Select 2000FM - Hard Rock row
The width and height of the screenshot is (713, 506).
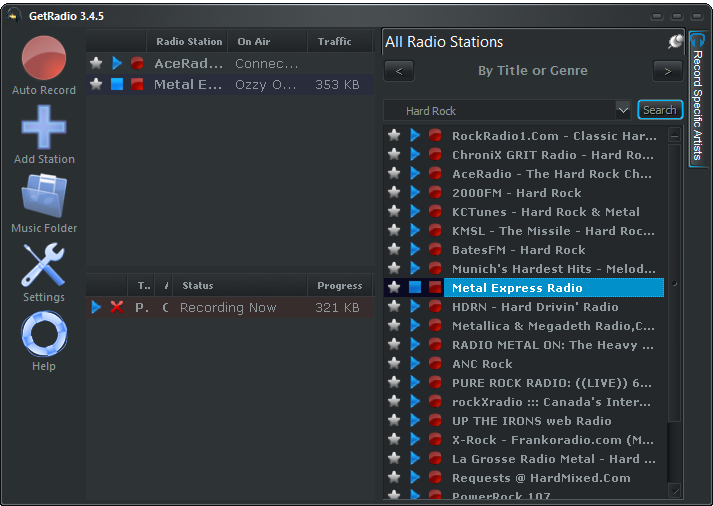524,193
